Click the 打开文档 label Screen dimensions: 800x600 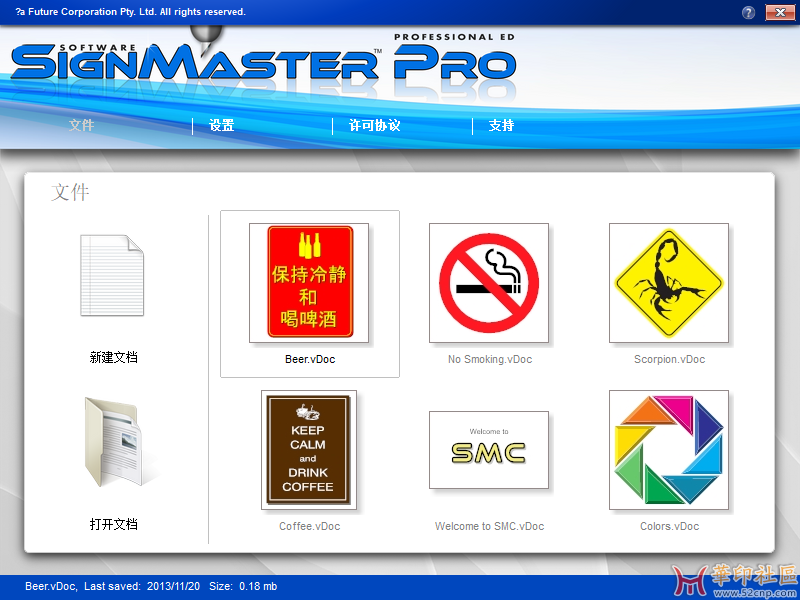(x=113, y=524)
